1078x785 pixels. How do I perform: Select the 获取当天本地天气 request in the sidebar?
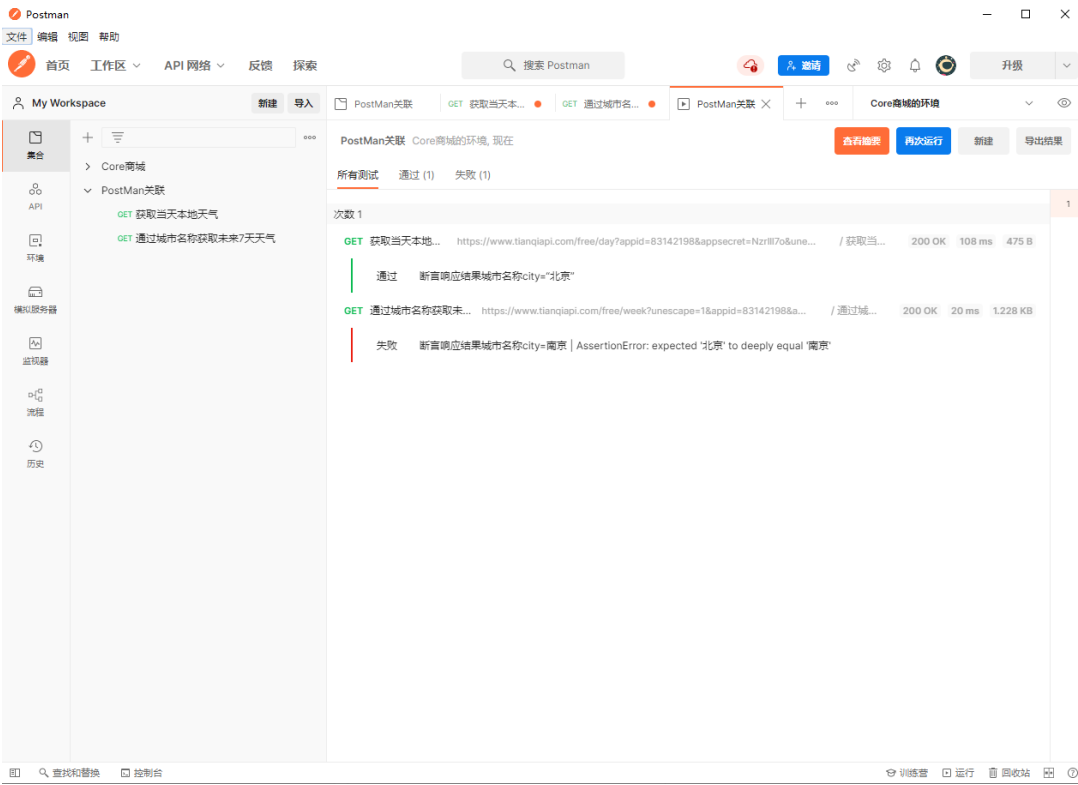177,214
